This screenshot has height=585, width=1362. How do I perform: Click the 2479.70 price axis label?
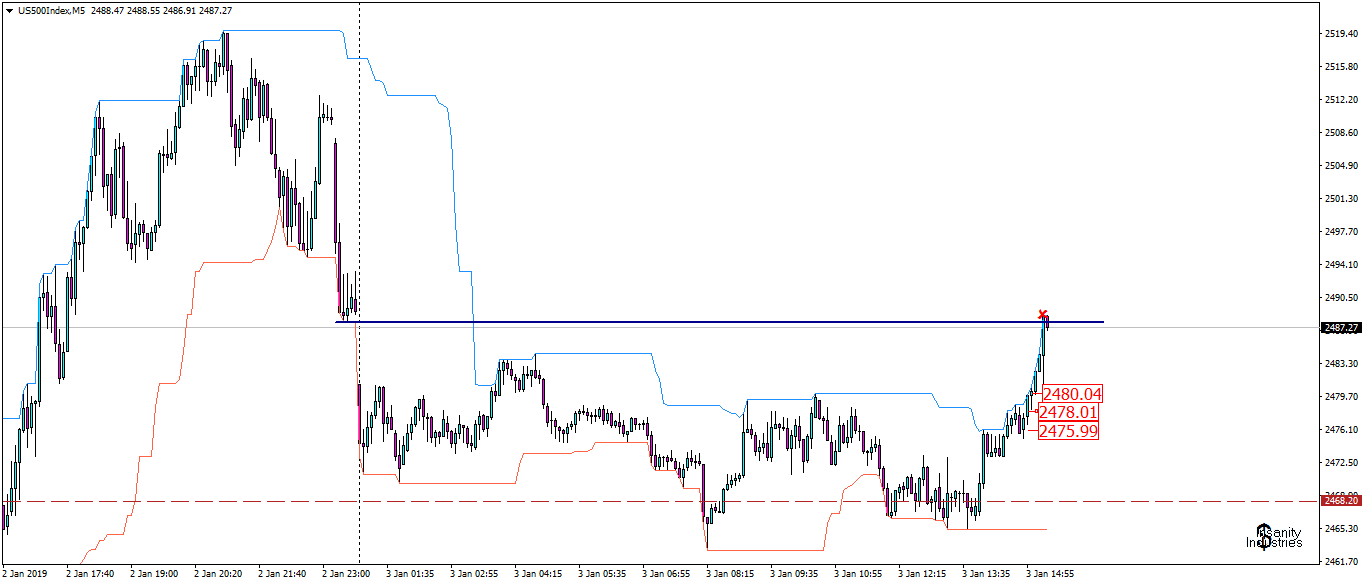click(1339, 396)
